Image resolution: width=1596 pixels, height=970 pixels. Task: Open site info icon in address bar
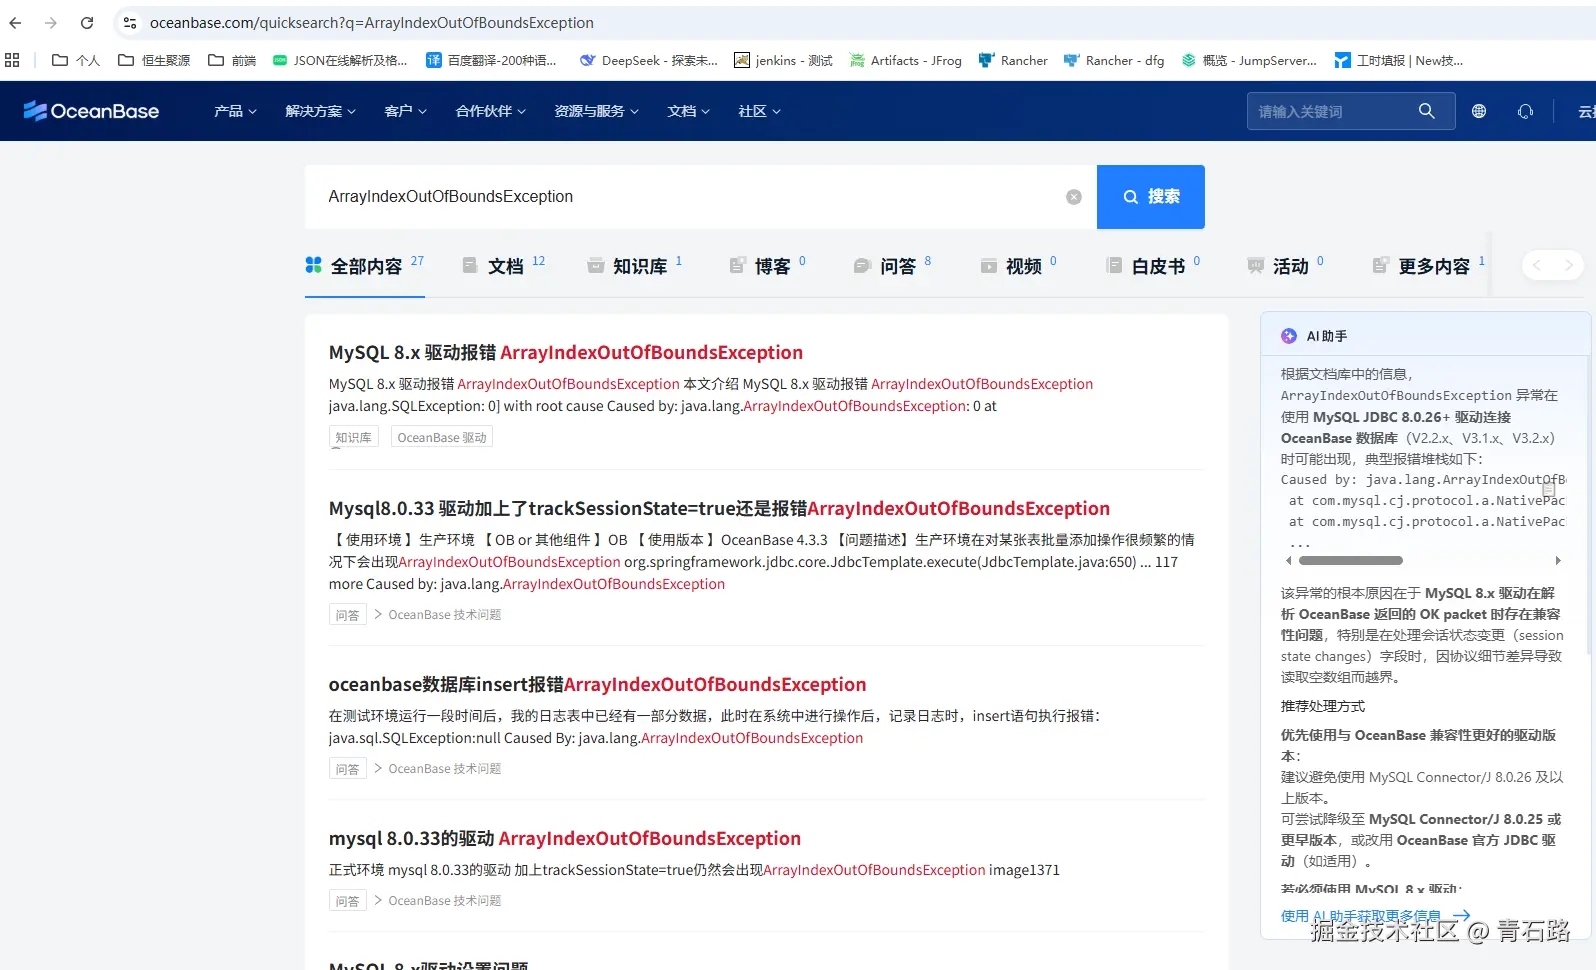click(x=130, y=22)
